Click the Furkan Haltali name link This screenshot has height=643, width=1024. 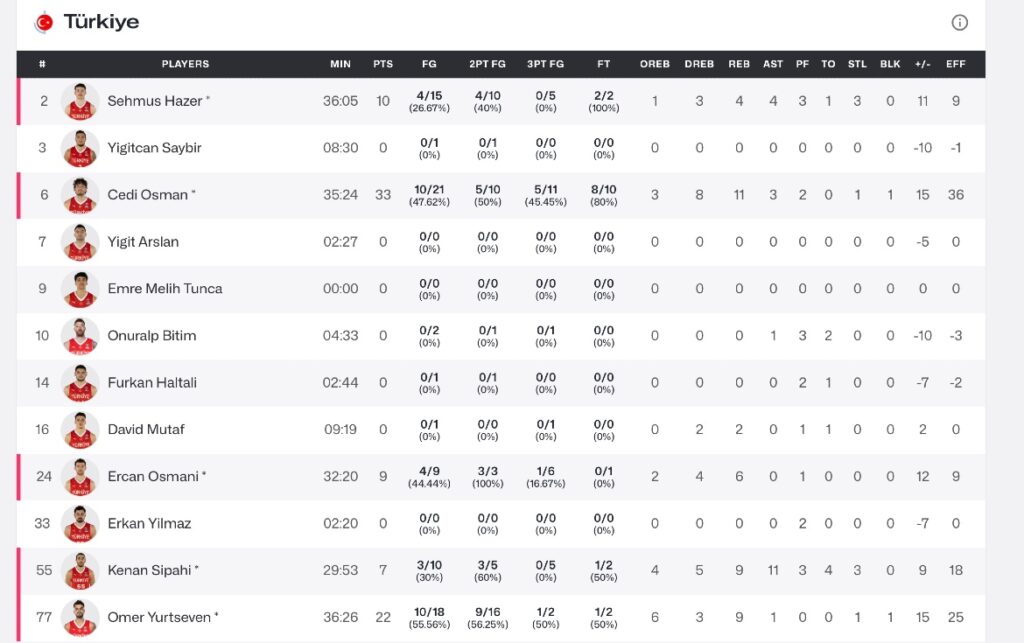click(152, 383)
